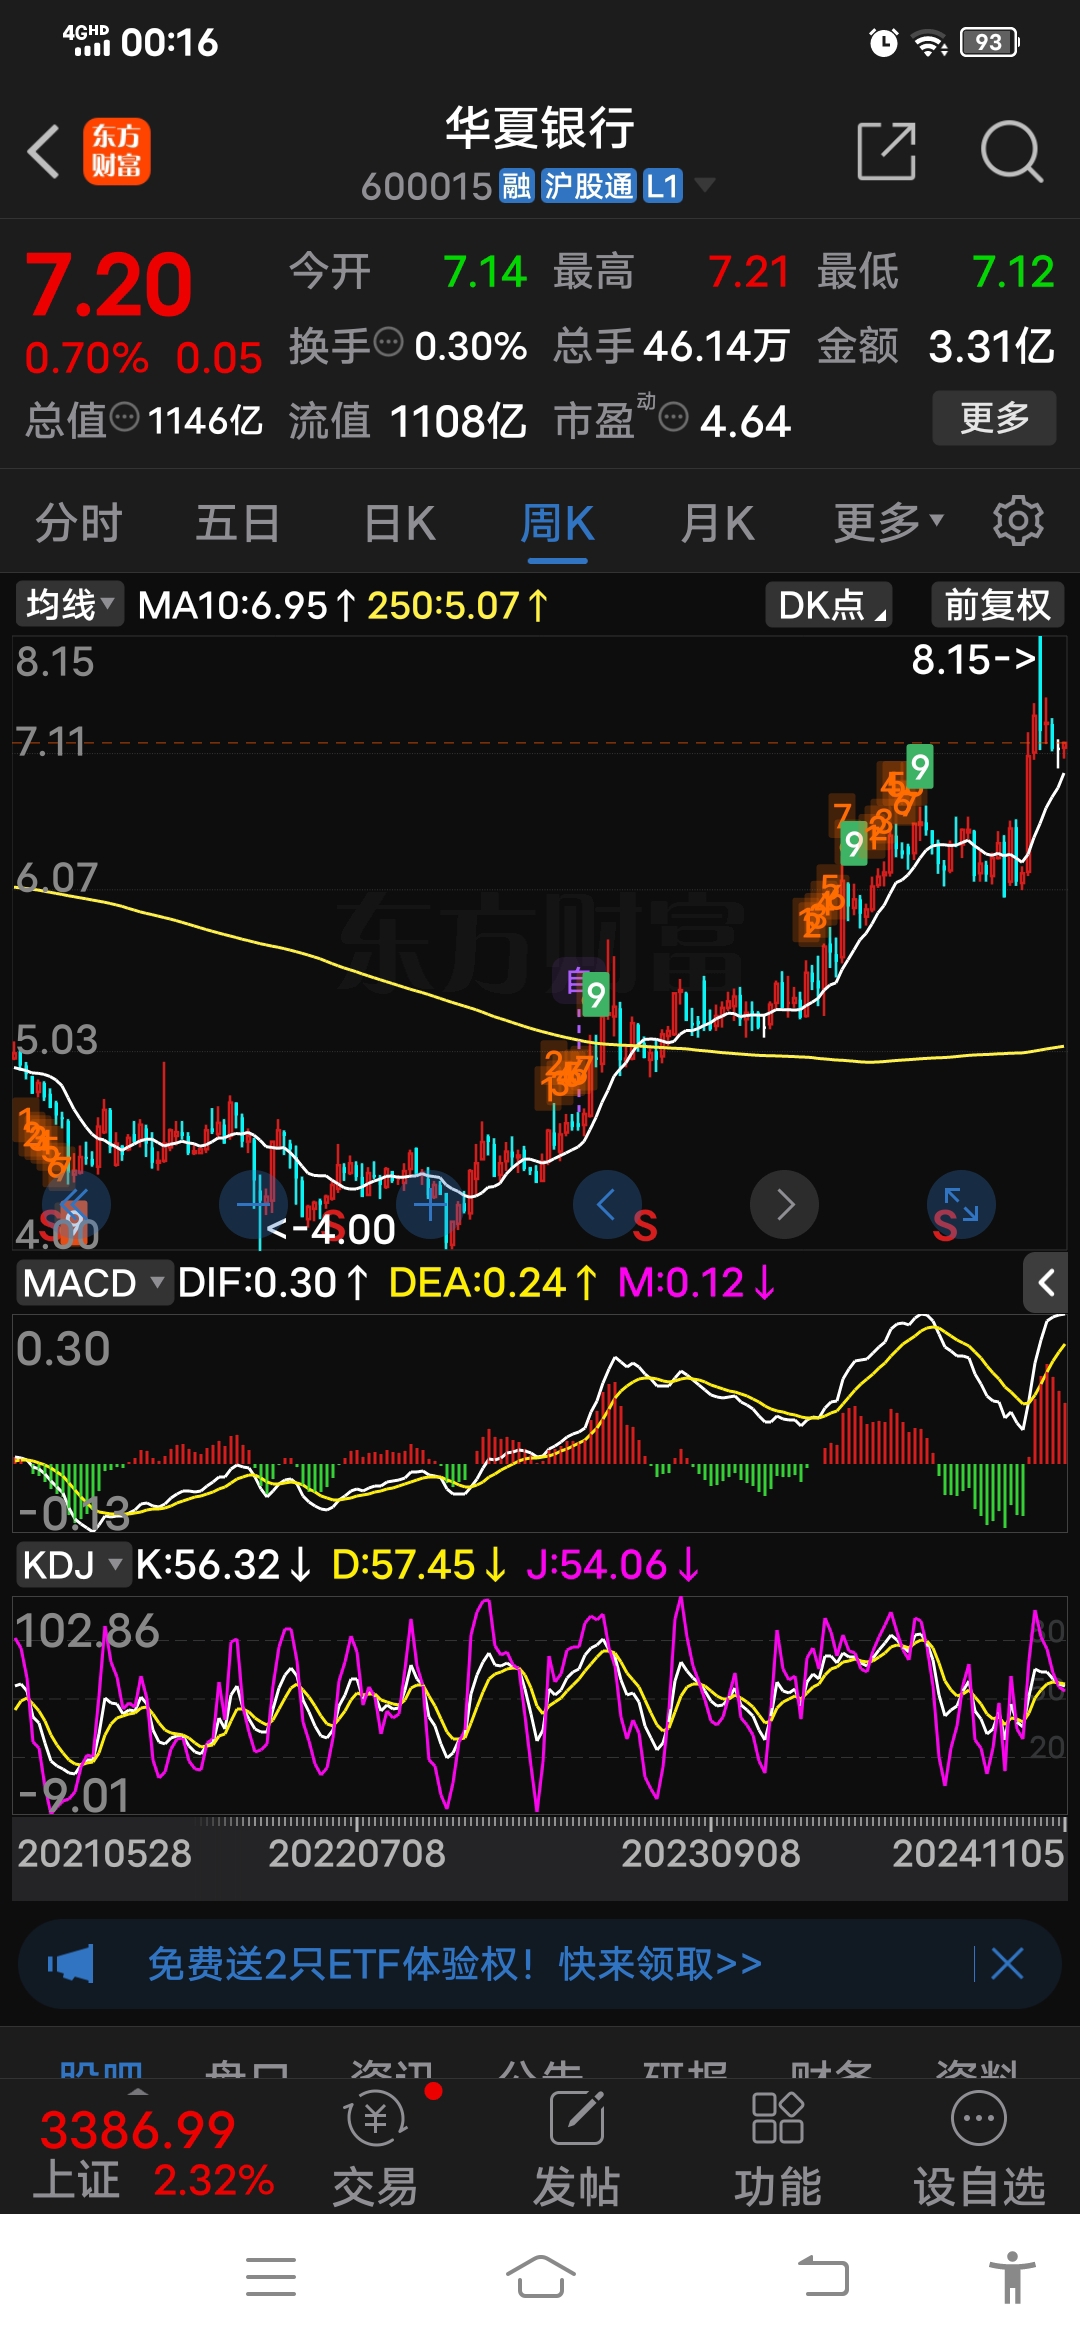
Task: Switch to the 日K tab
Action: (x=399, y=522)
